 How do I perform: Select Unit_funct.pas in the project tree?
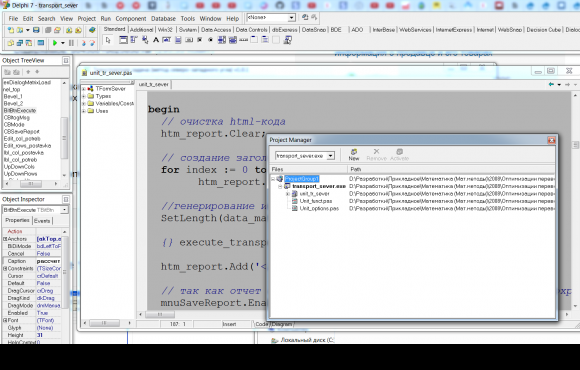tap(316, 201)
